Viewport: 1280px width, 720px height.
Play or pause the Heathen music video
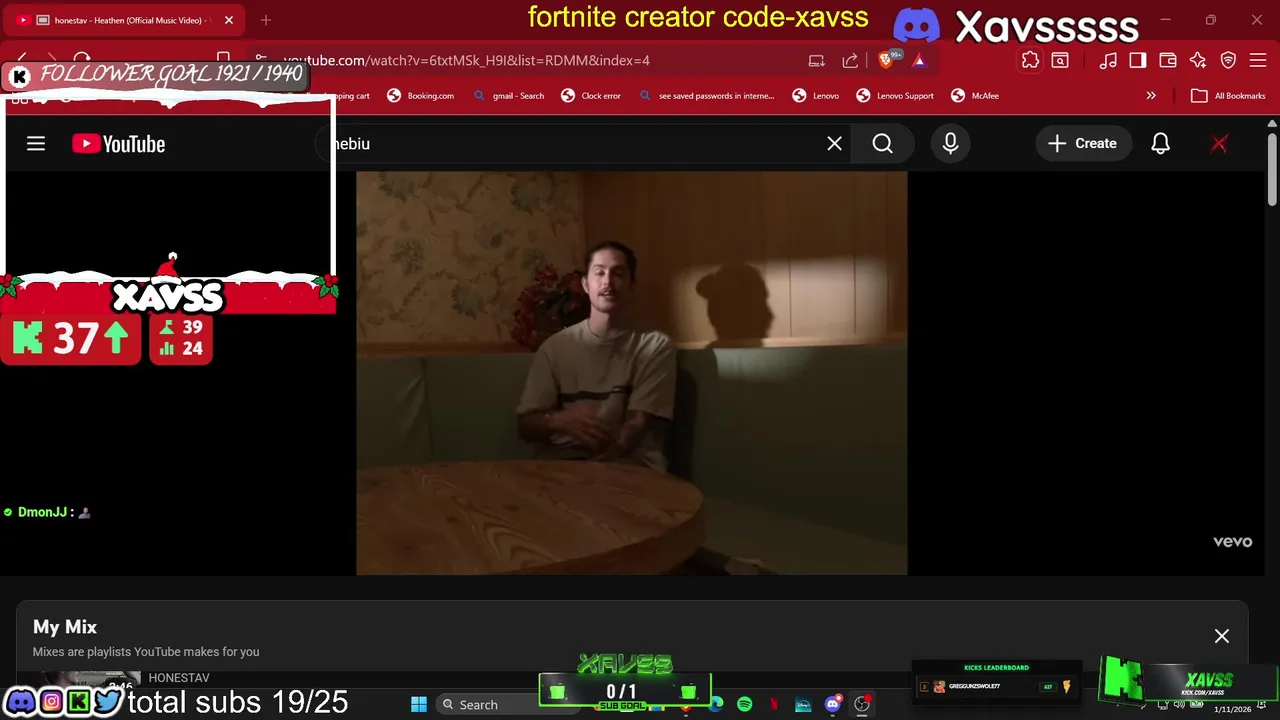click(631, 373)
